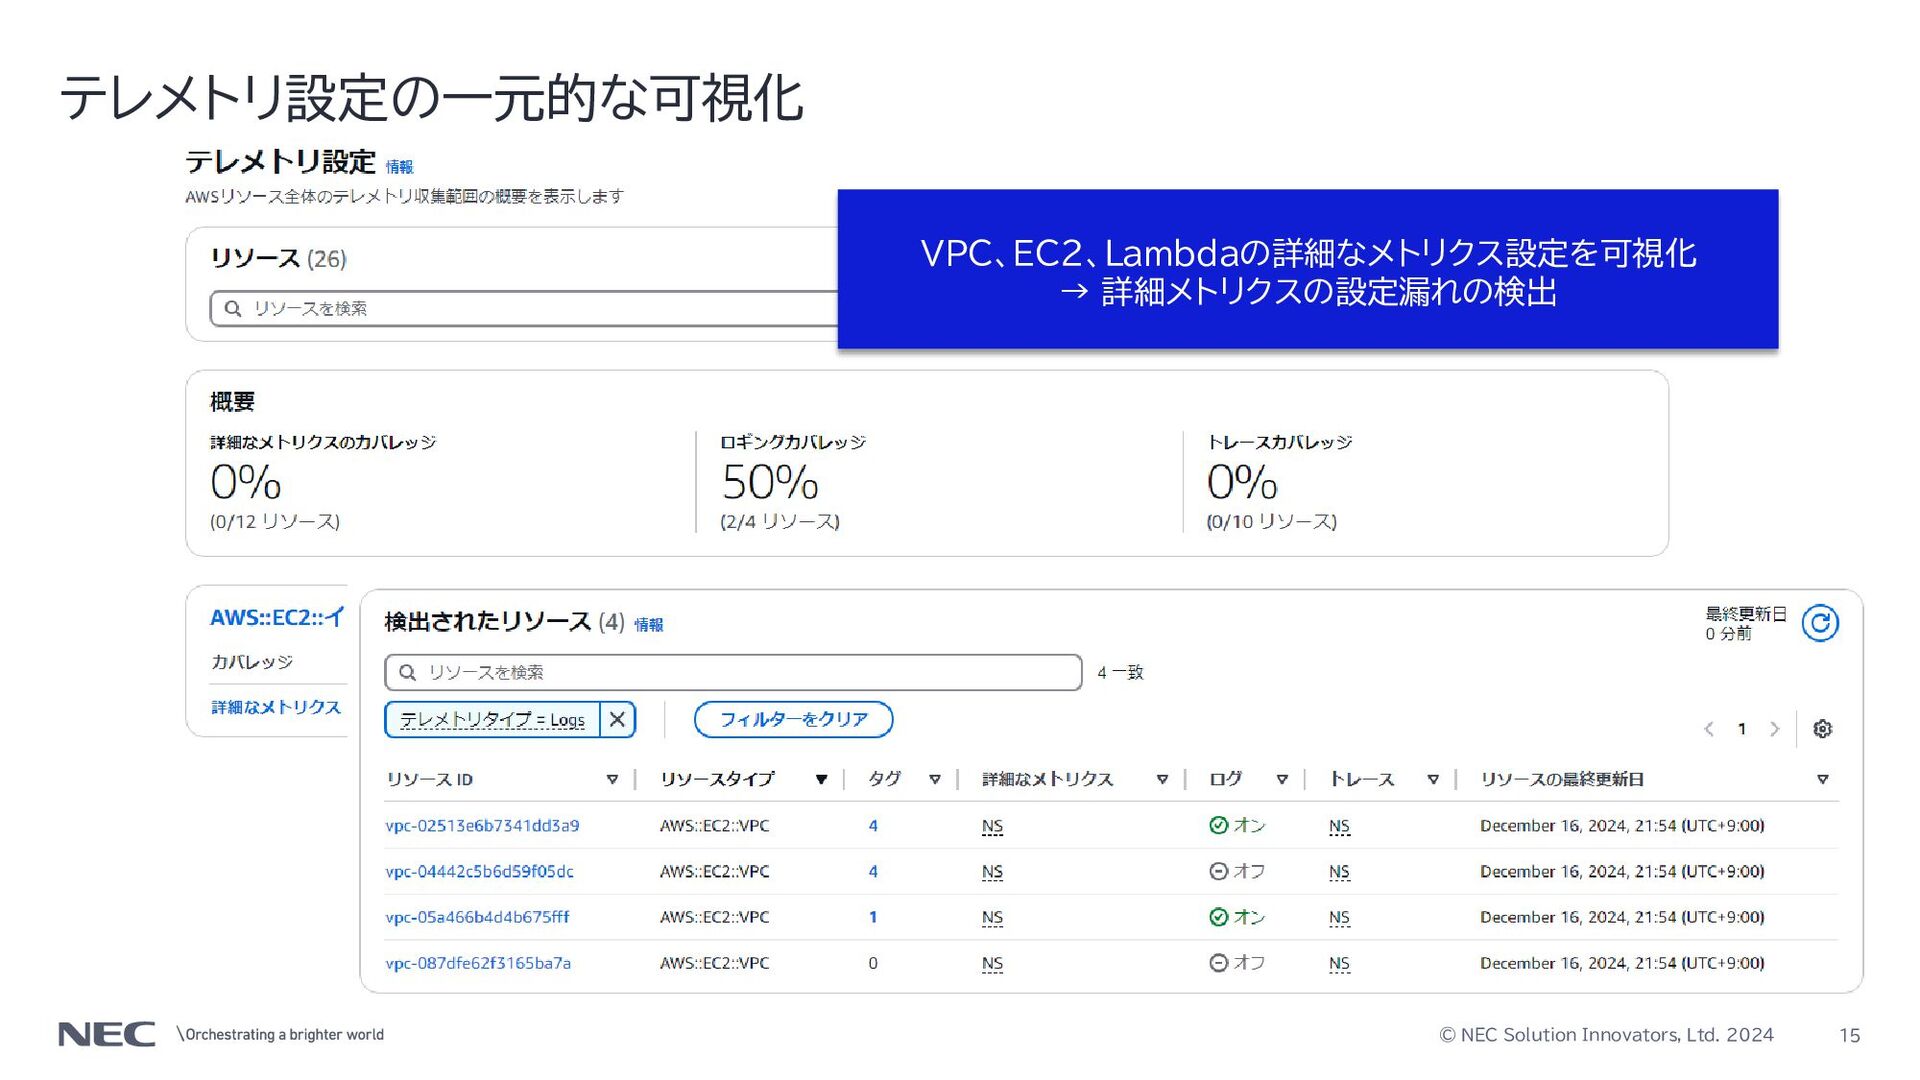The width and height of the screenshot is (1920, 1080).
Task: Open vpc-04442c5b6d59f05dc resource link
Action: tap(480, 871)
